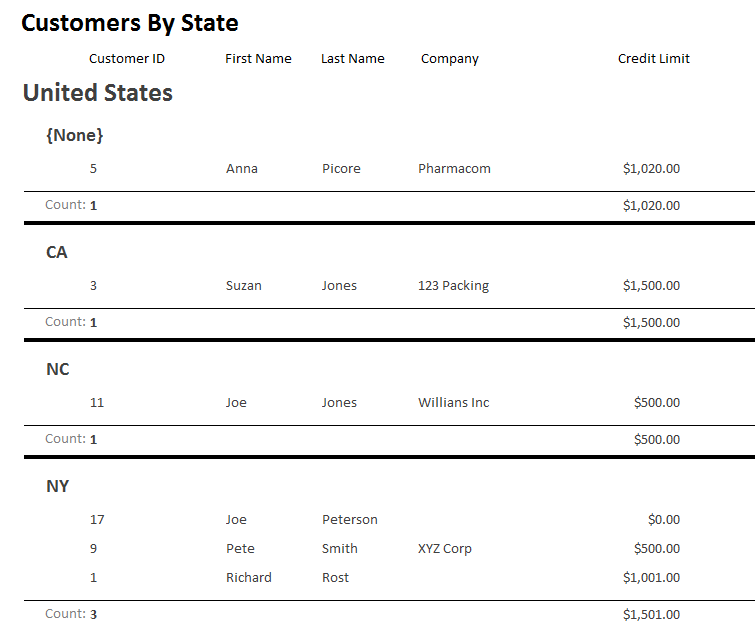Select the NY state group heading

pyautogui.click(x=58, y=486)
